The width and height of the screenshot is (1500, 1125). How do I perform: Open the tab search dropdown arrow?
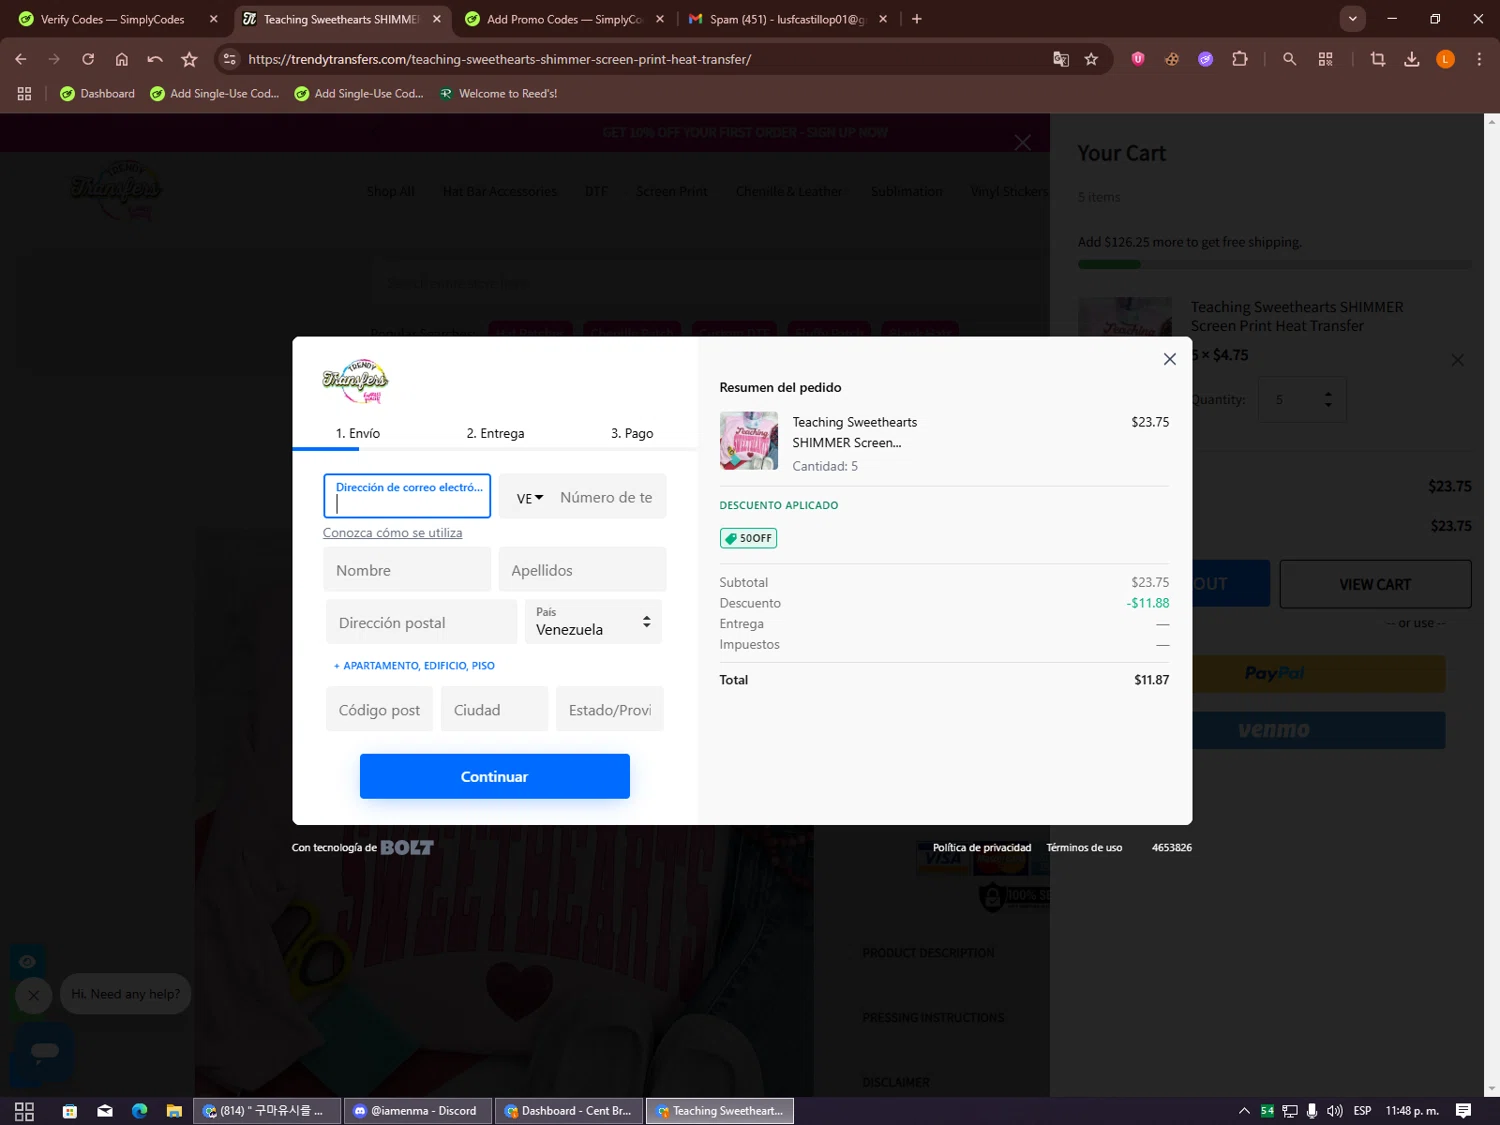pyautogui.click(x=1352, y=19)
